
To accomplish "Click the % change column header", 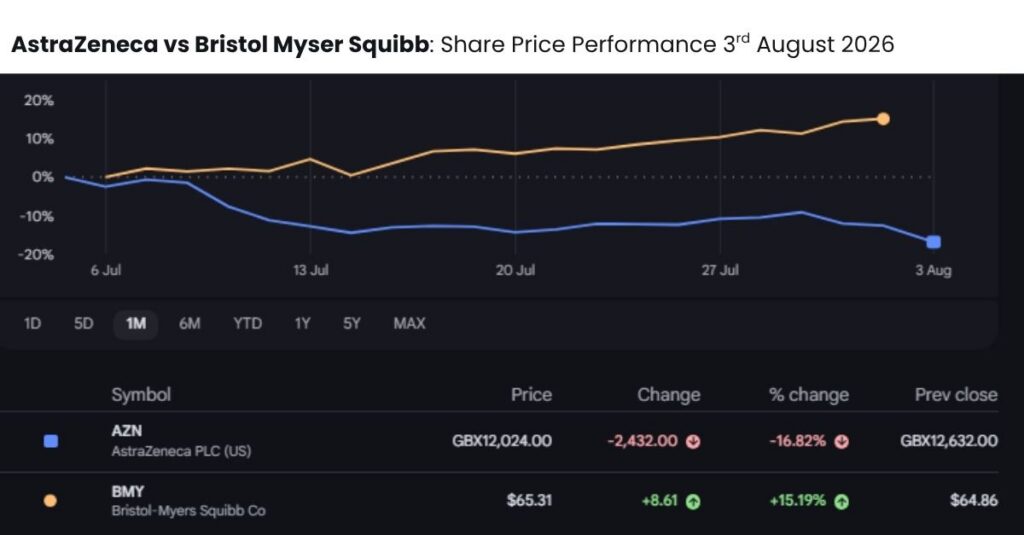I will [x=808, y=395].
